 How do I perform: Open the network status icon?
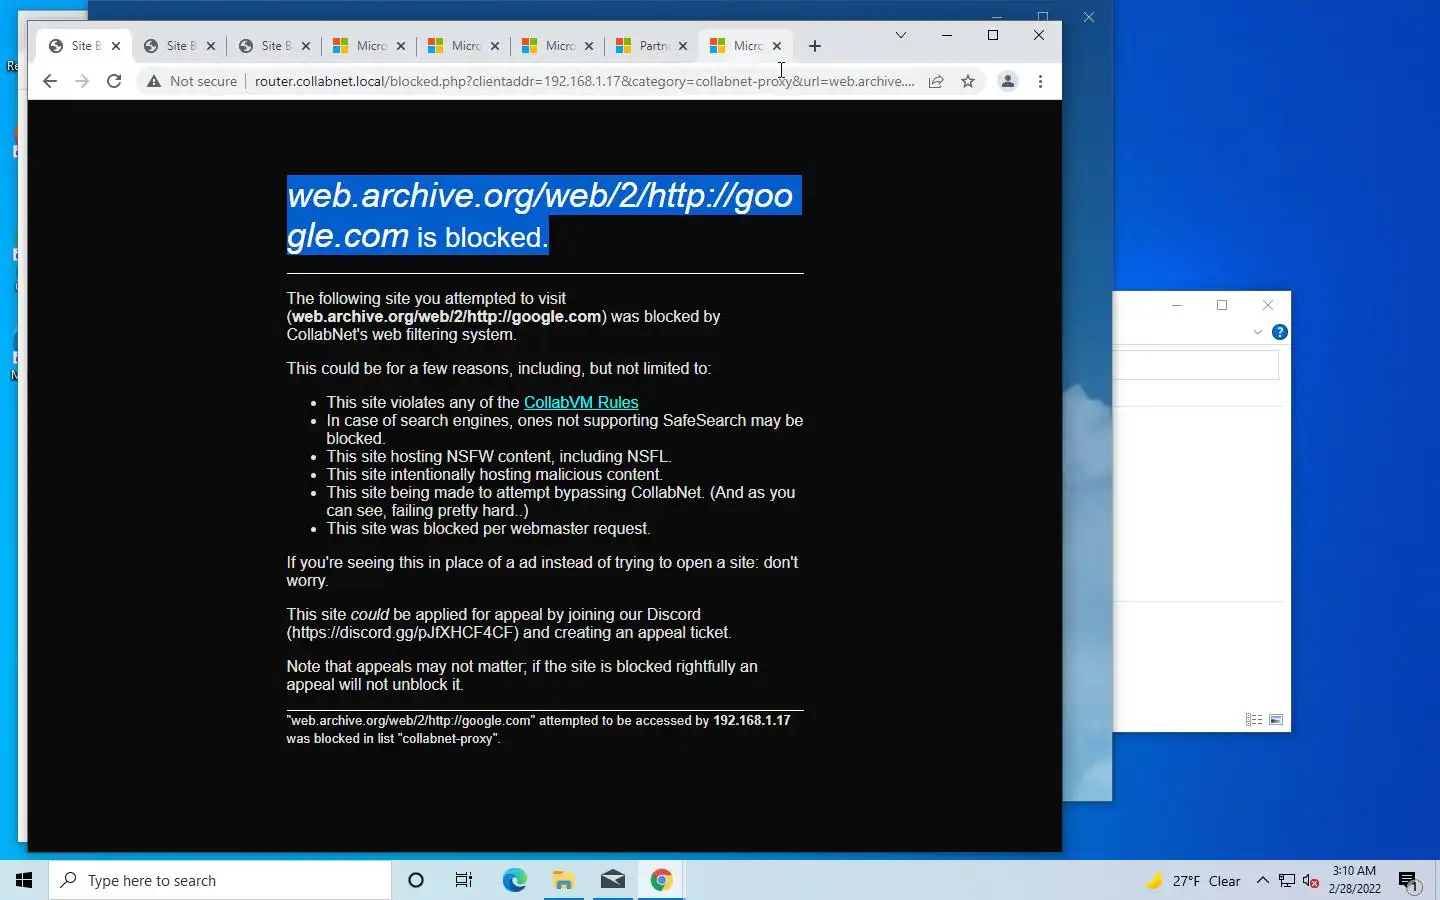1287,881
